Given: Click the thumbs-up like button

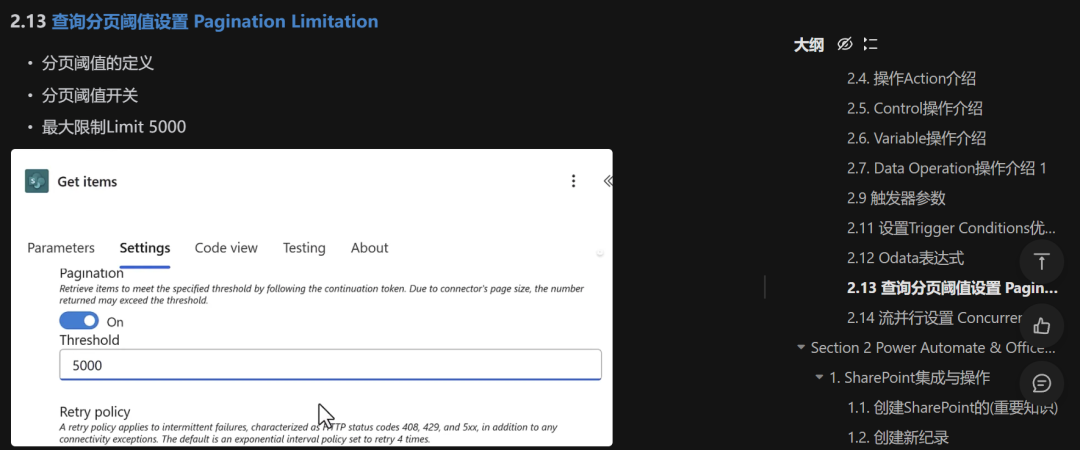Looking at the screenshot, I should [1042, 325].
